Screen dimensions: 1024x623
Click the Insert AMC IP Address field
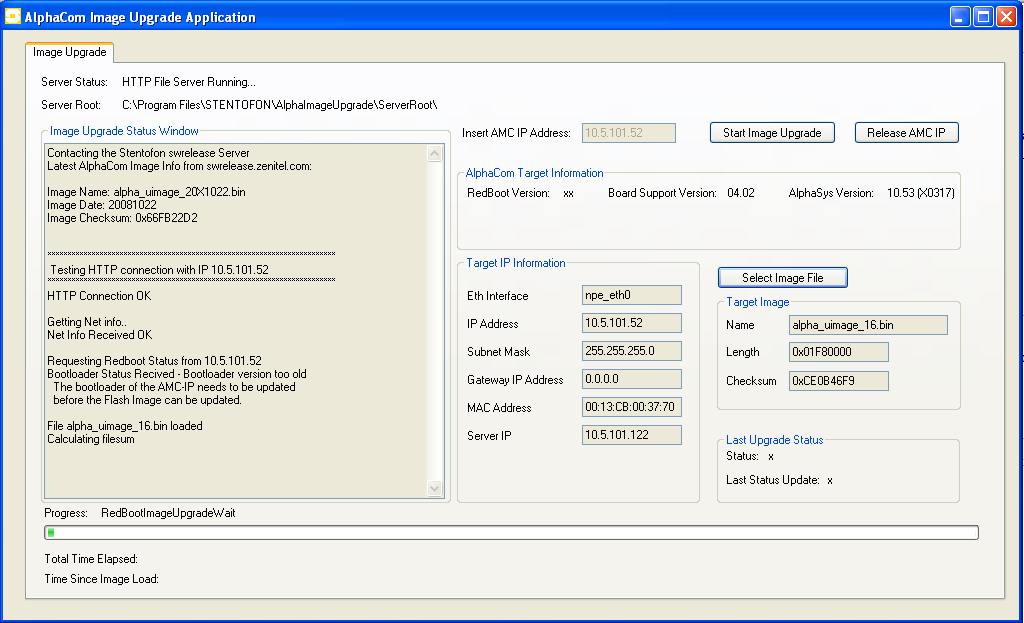[629, 133]
